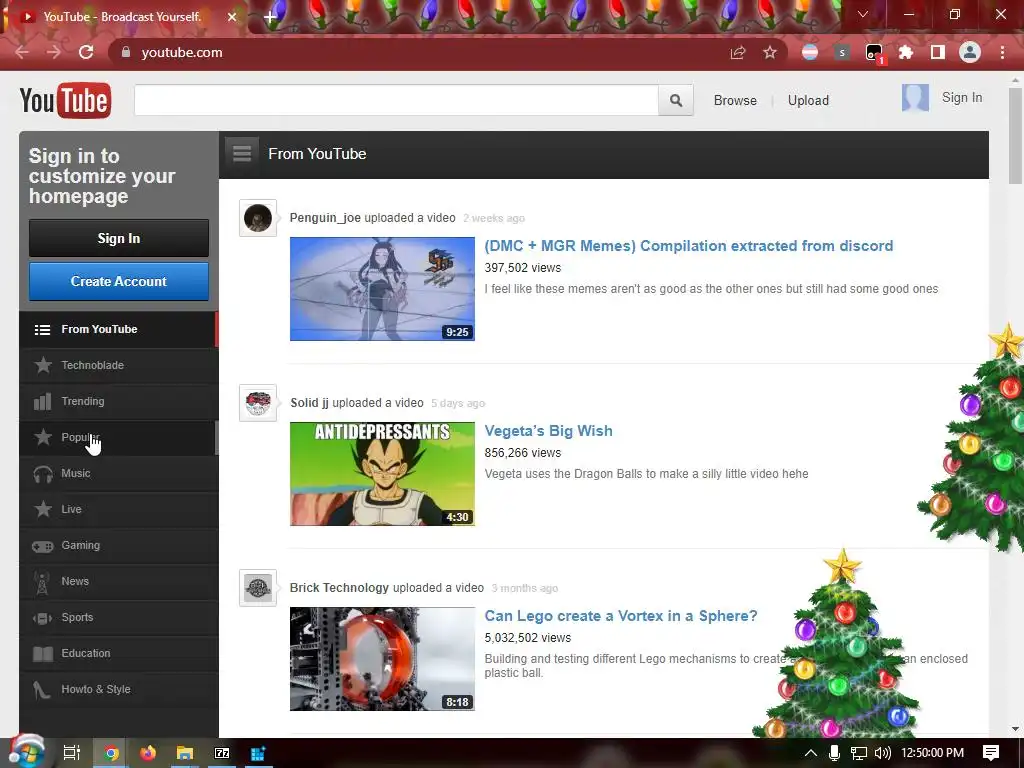Screen dimensions: 1024x768
Task: Open Chrome three-dot menu
Action: (1002, 52)
